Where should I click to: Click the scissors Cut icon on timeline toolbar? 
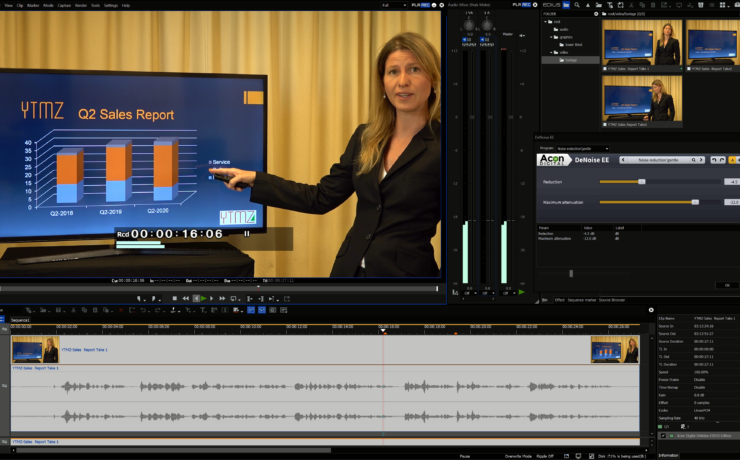73,310
